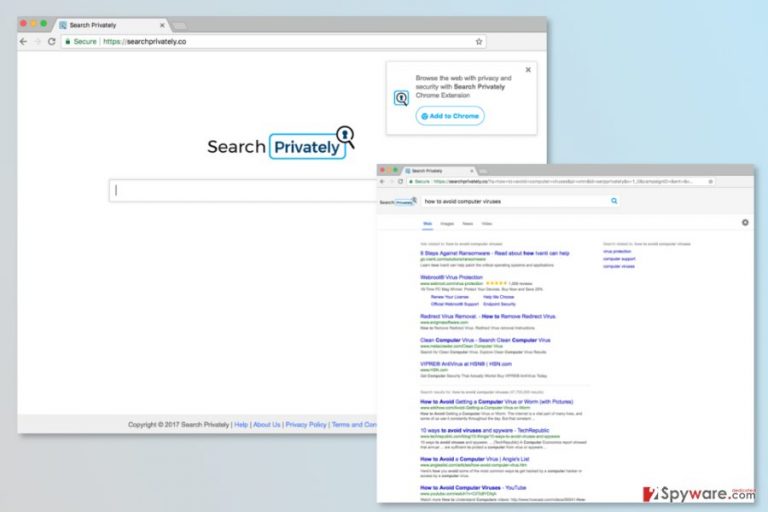Open the 'Redirect Virus Removal' result

coord(488,317)
